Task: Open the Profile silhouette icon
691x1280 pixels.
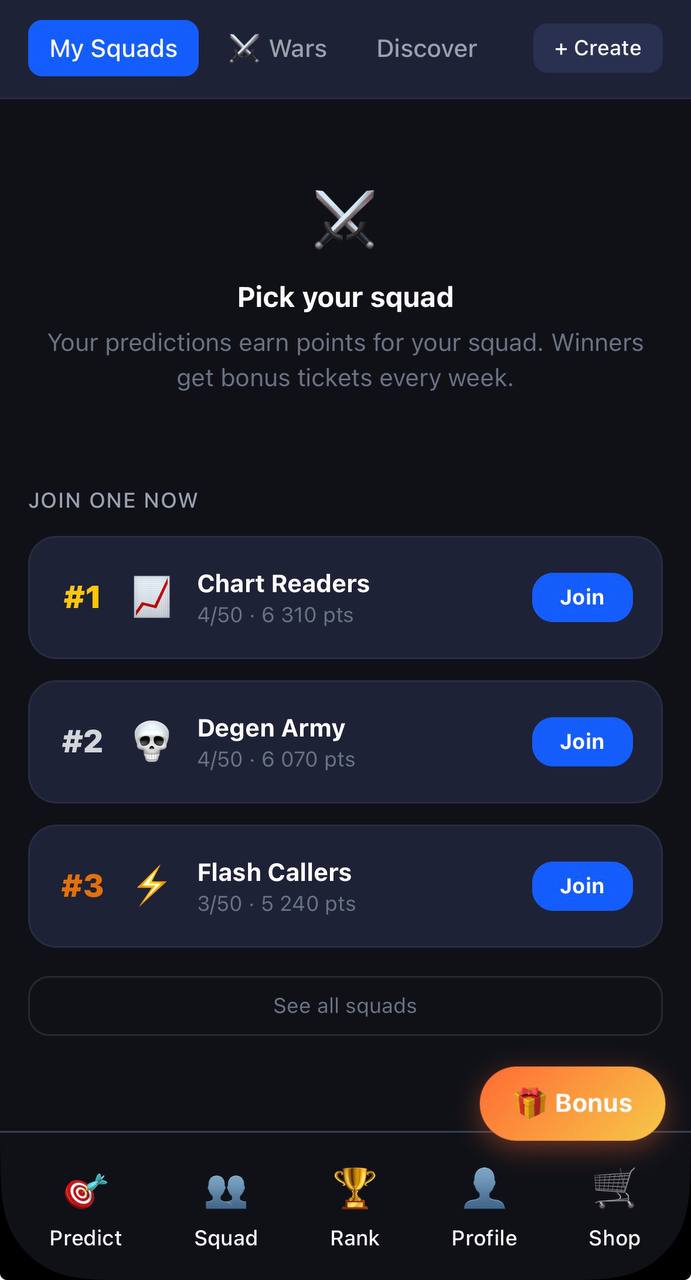Action: (x=484, y=1189)
